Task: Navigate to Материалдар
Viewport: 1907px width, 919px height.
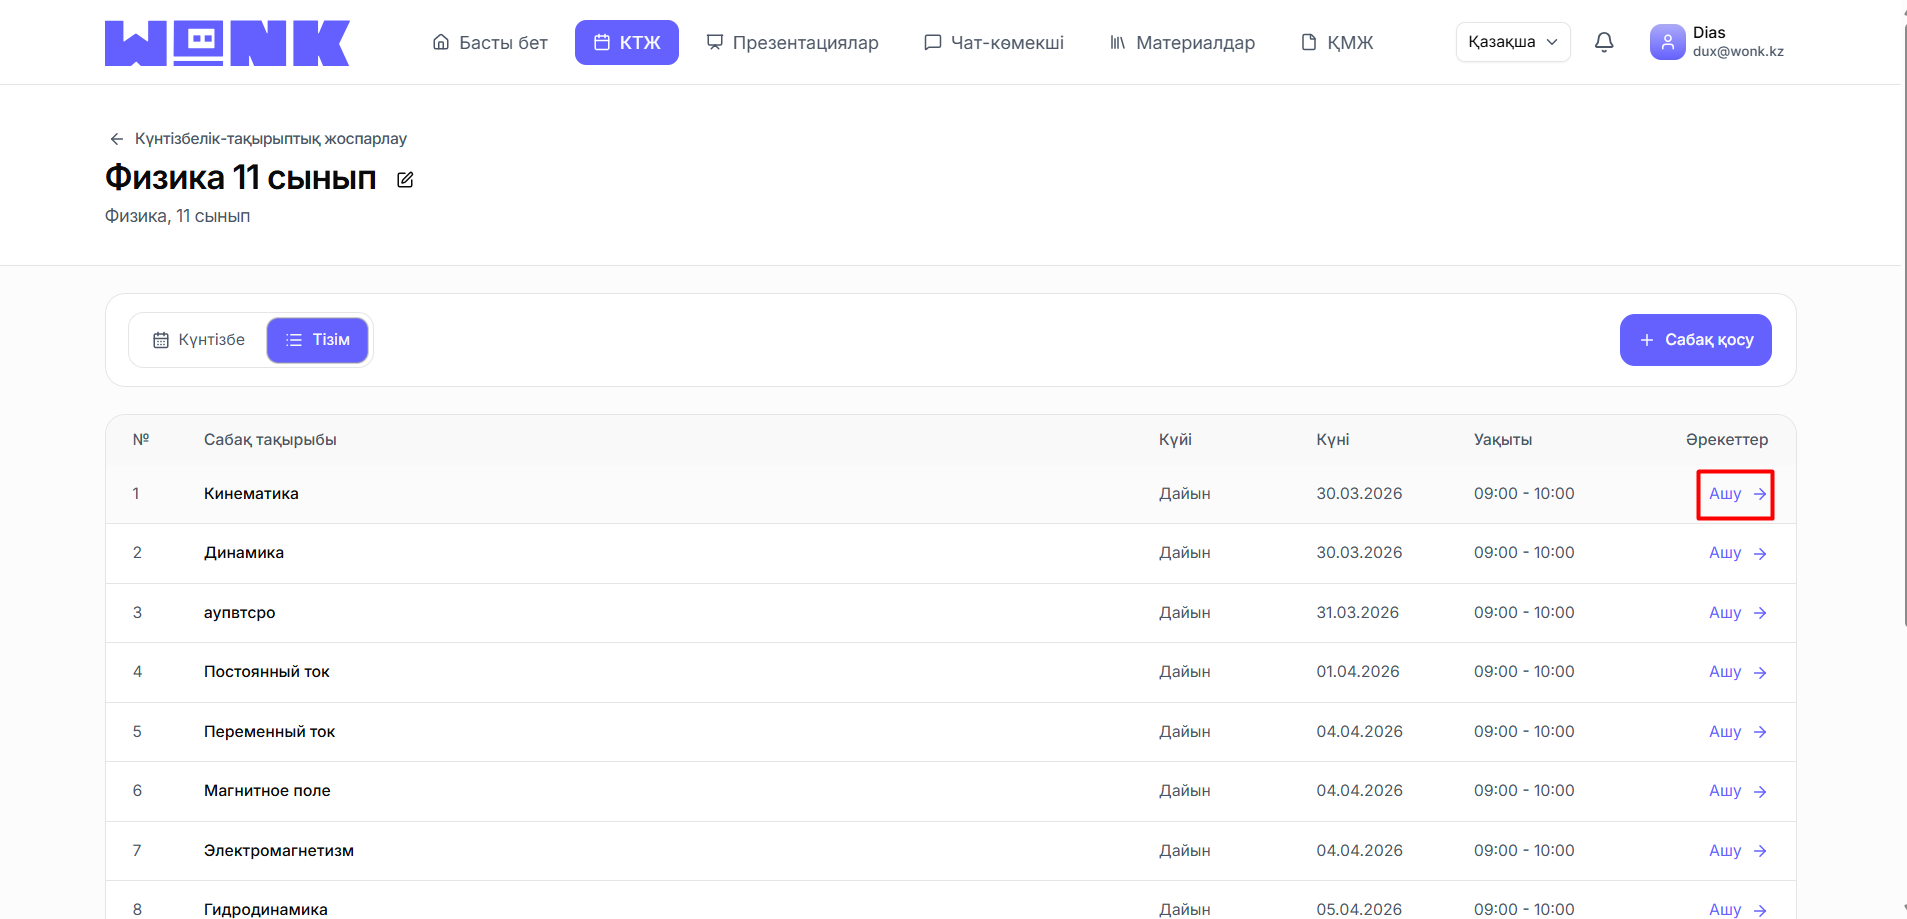Action: coord(1182,43)
